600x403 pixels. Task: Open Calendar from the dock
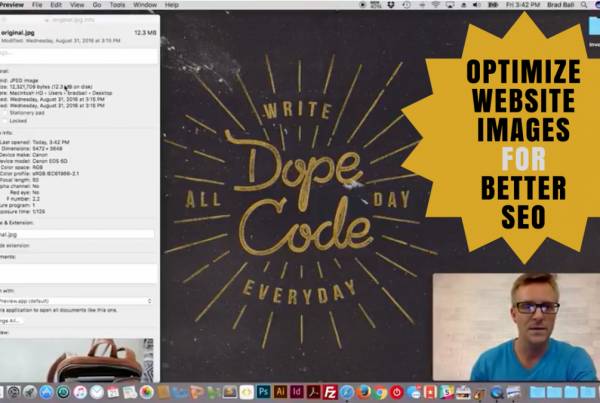pyautogui.click(x=113, y=392)
